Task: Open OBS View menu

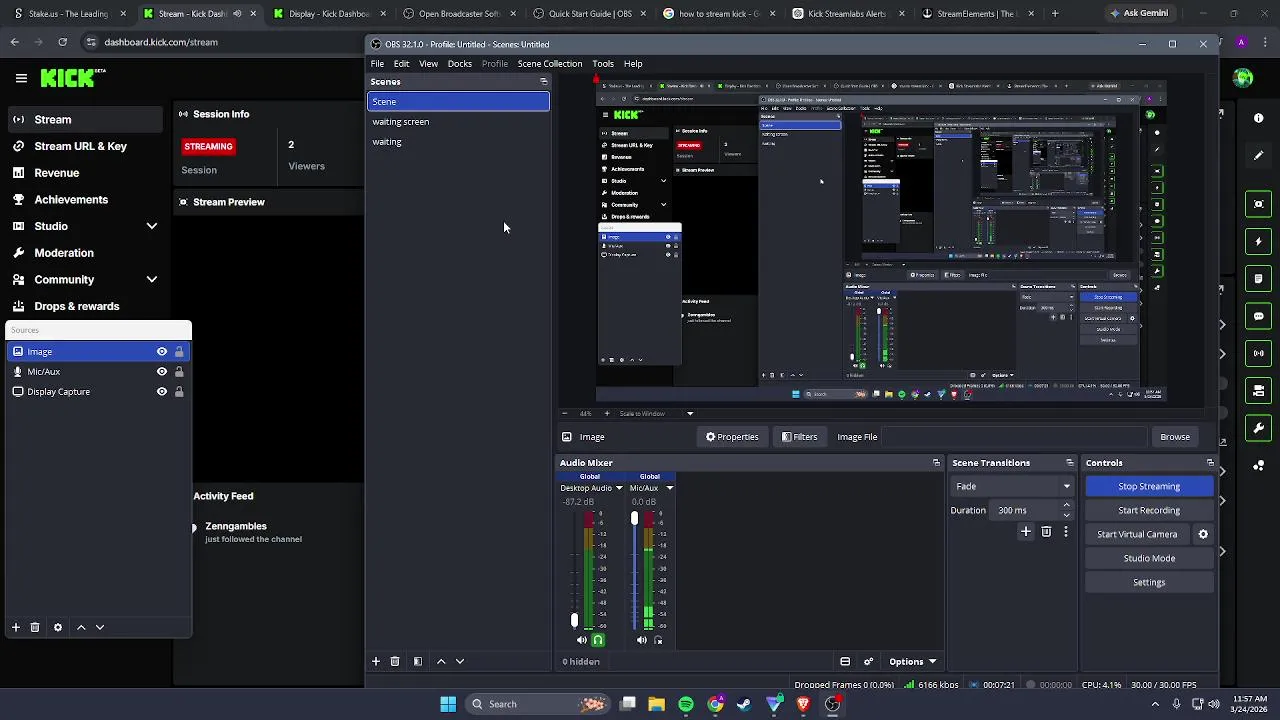Action: pos(428,64)
